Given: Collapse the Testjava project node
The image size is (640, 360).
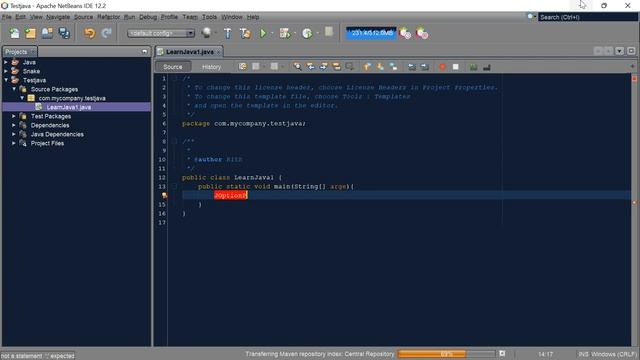Looking at the screenshot, I should pyautogui.click(x=6, y=80).
